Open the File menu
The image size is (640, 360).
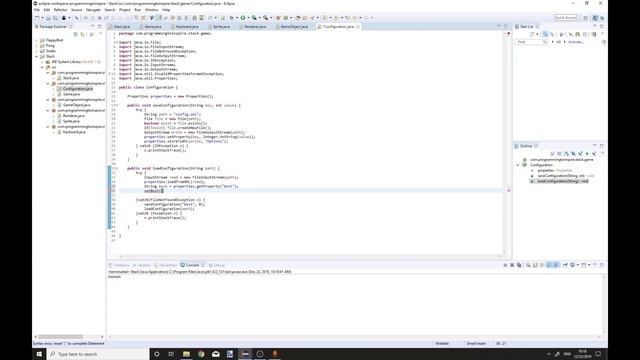click(x=37, y=10)
